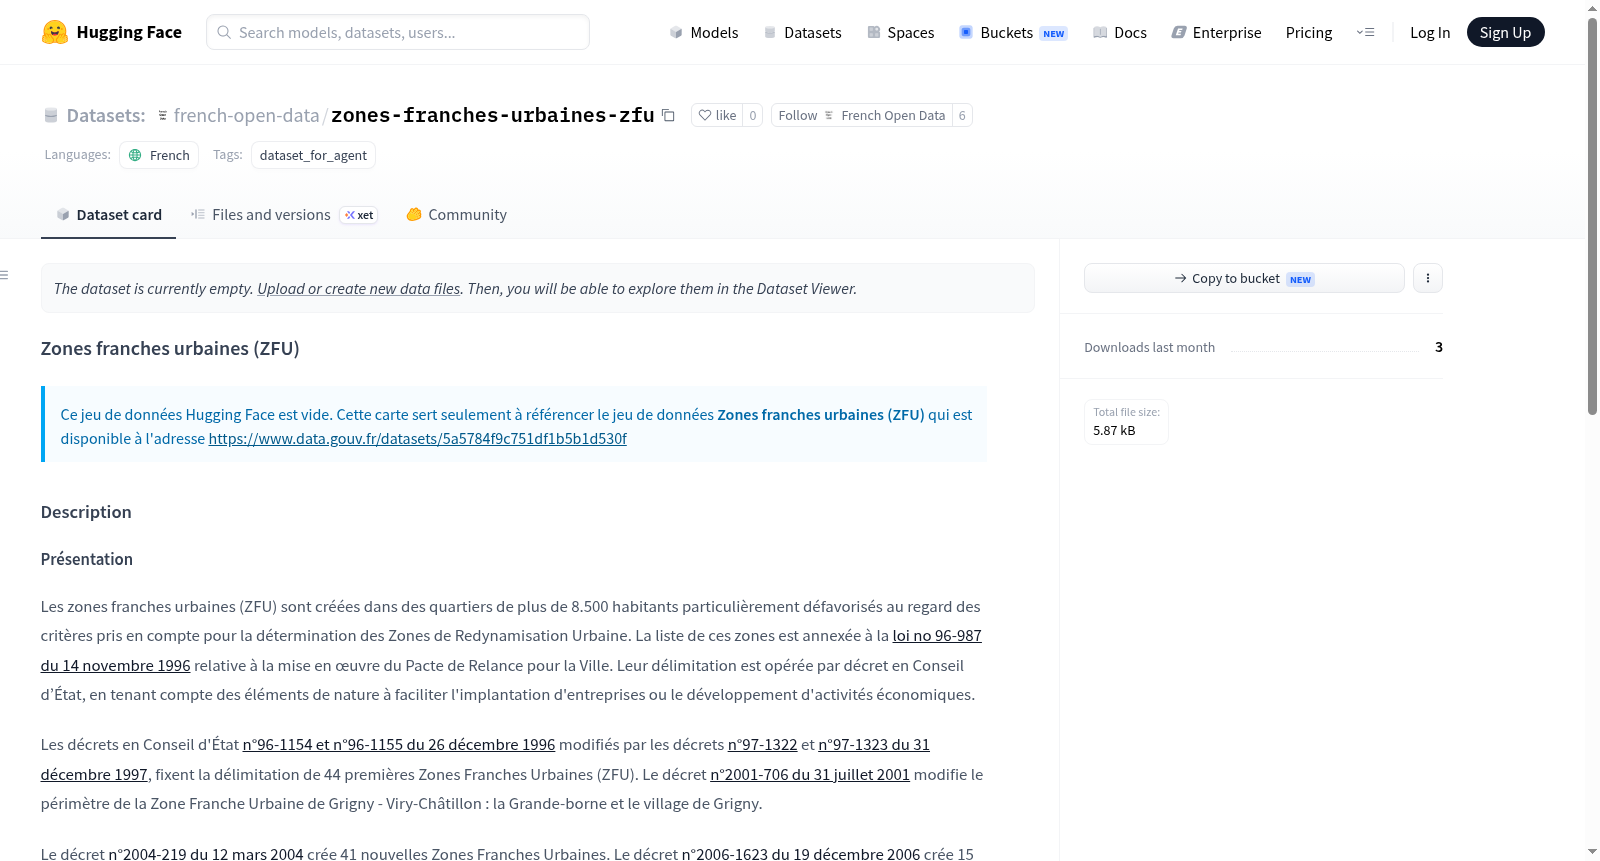Open the three-dot options menu beside Copy to bucket
1600x861 pixels.
click(1428, 278)
